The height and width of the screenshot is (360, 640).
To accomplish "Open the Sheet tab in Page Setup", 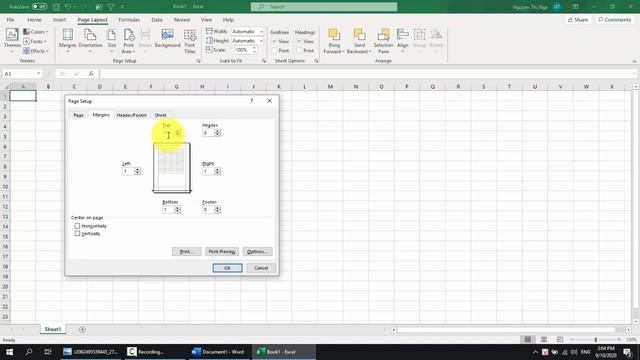I will [x=160, y=115].
